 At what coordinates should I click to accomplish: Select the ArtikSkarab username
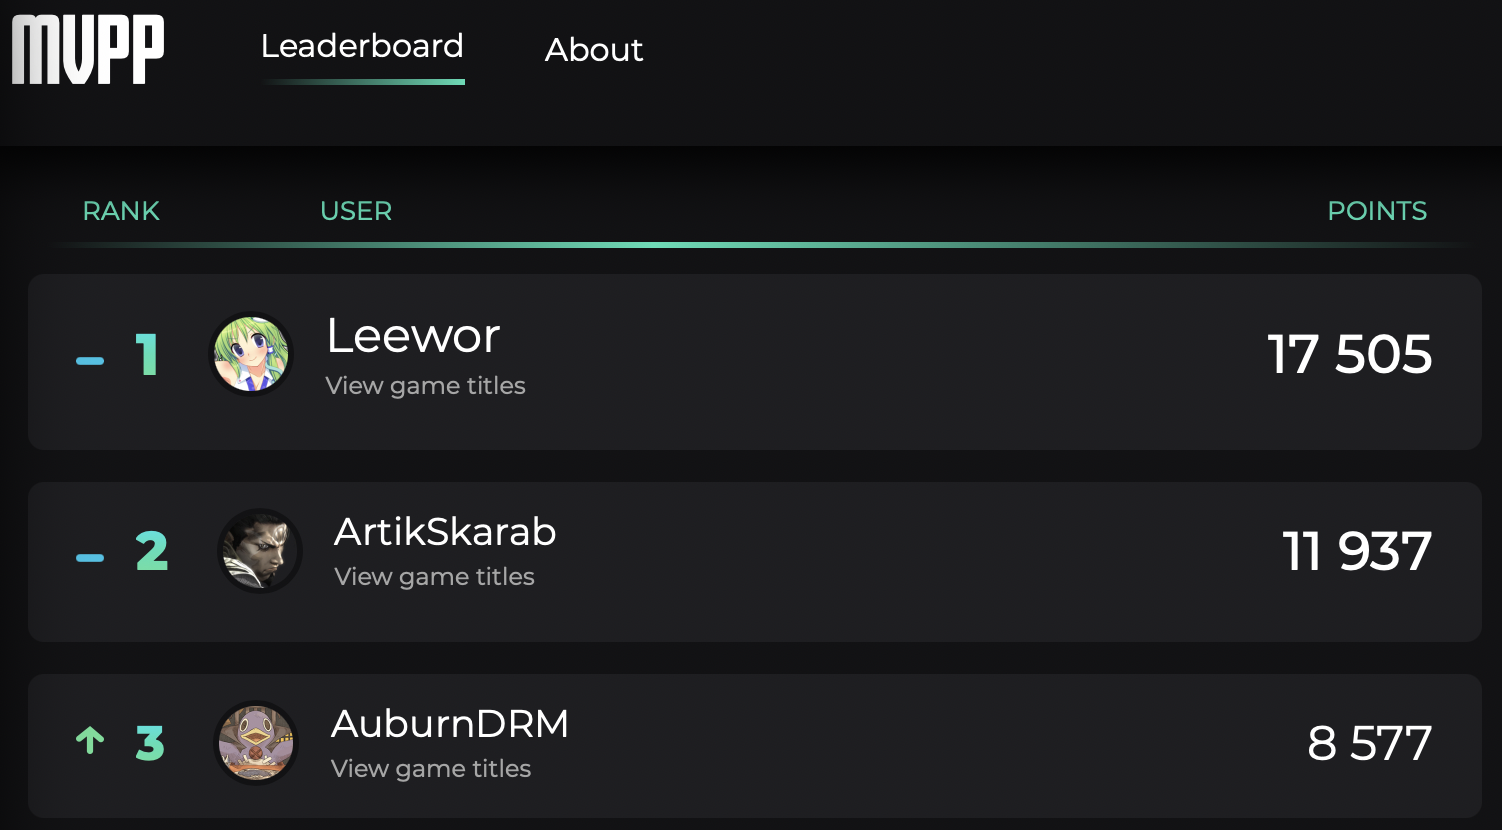pyautogui.click(x=445, y=532)
